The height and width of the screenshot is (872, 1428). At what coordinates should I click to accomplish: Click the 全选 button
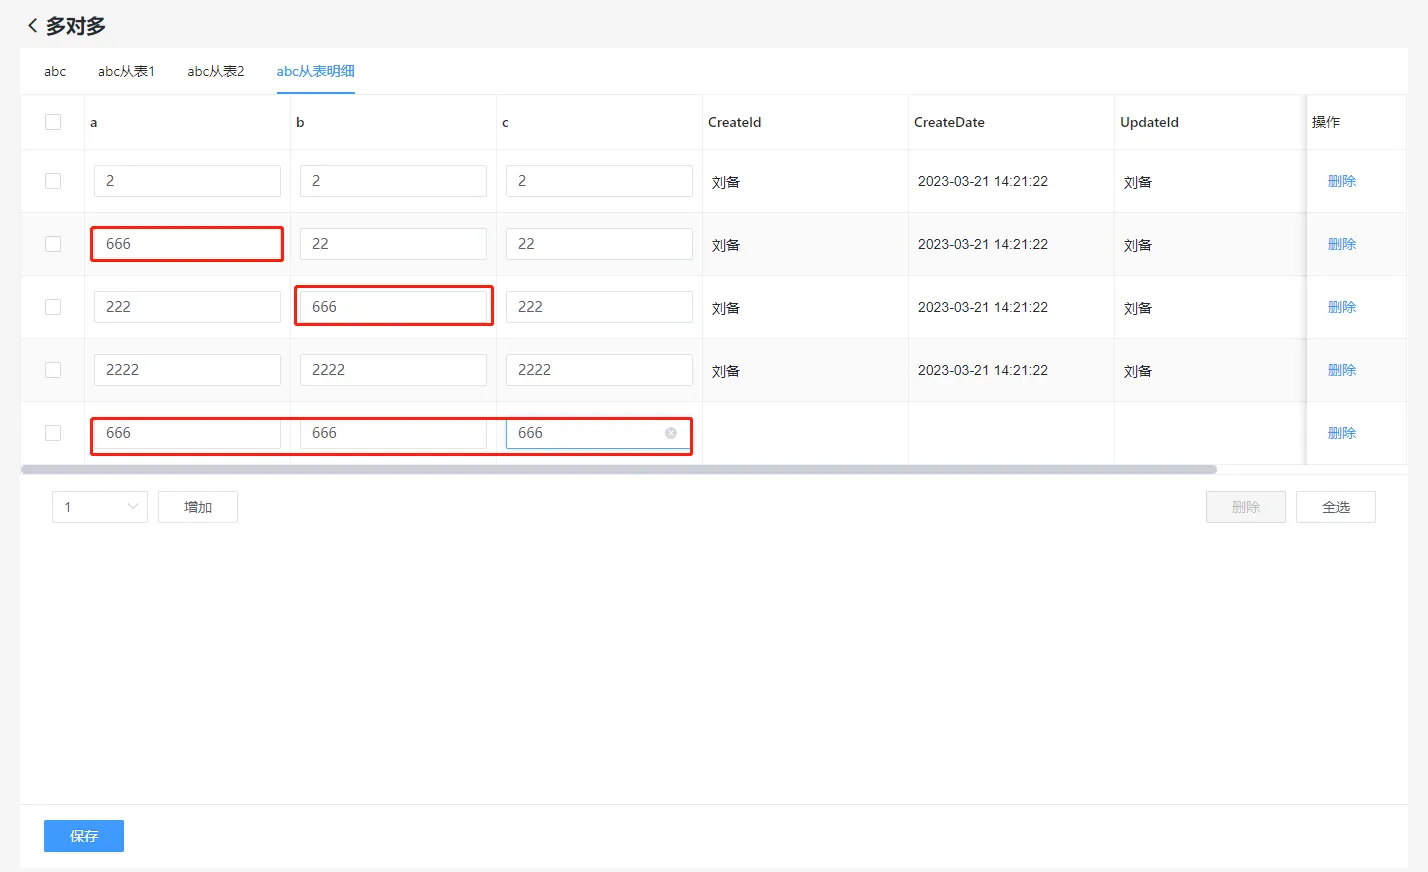(1335, 507)
